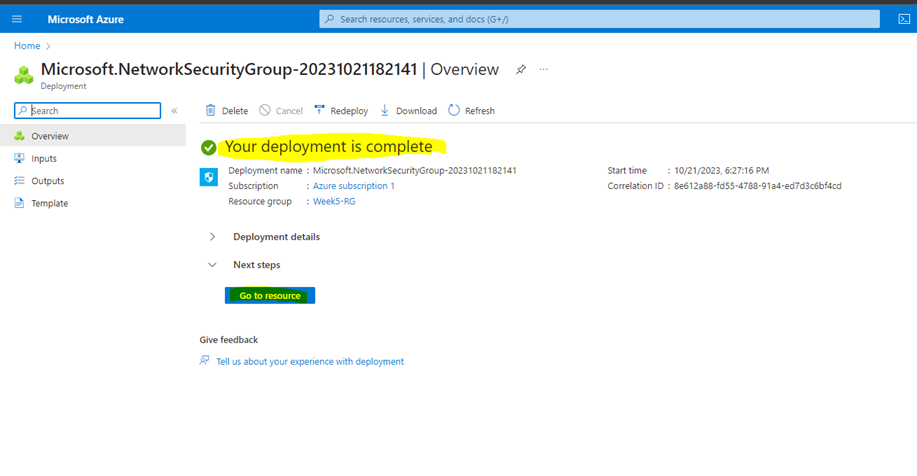The width and height of the screenshot is (917, 476).
Task: Click the Your deployment is complete heading
Action: click(x=329, y=147)
